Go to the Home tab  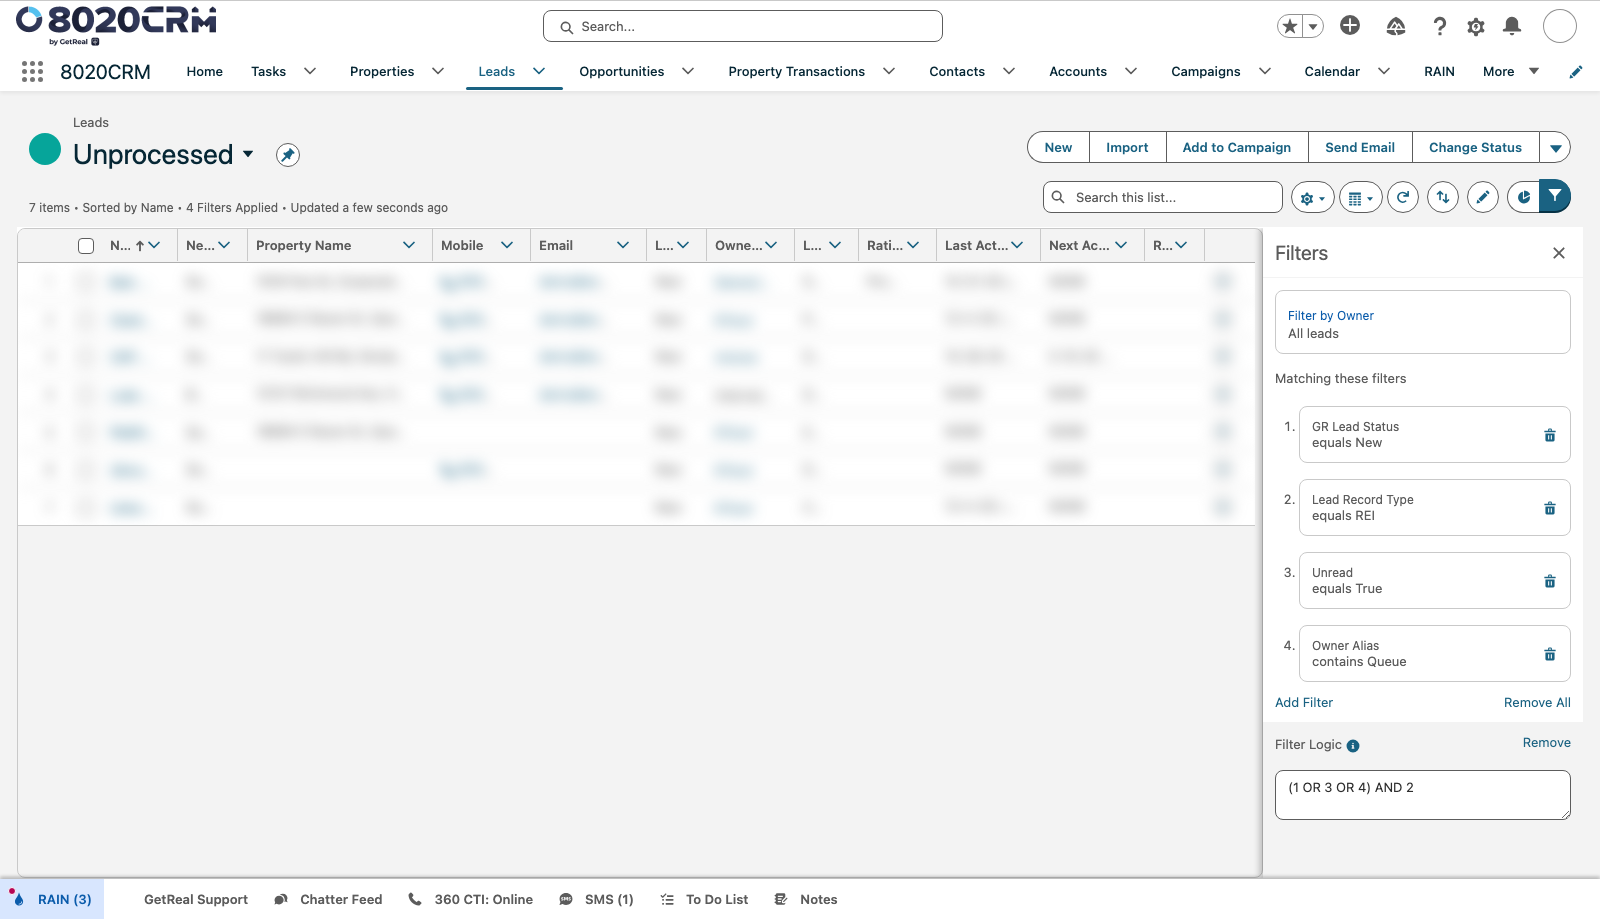pyautogui.click(x=204, y=71)
